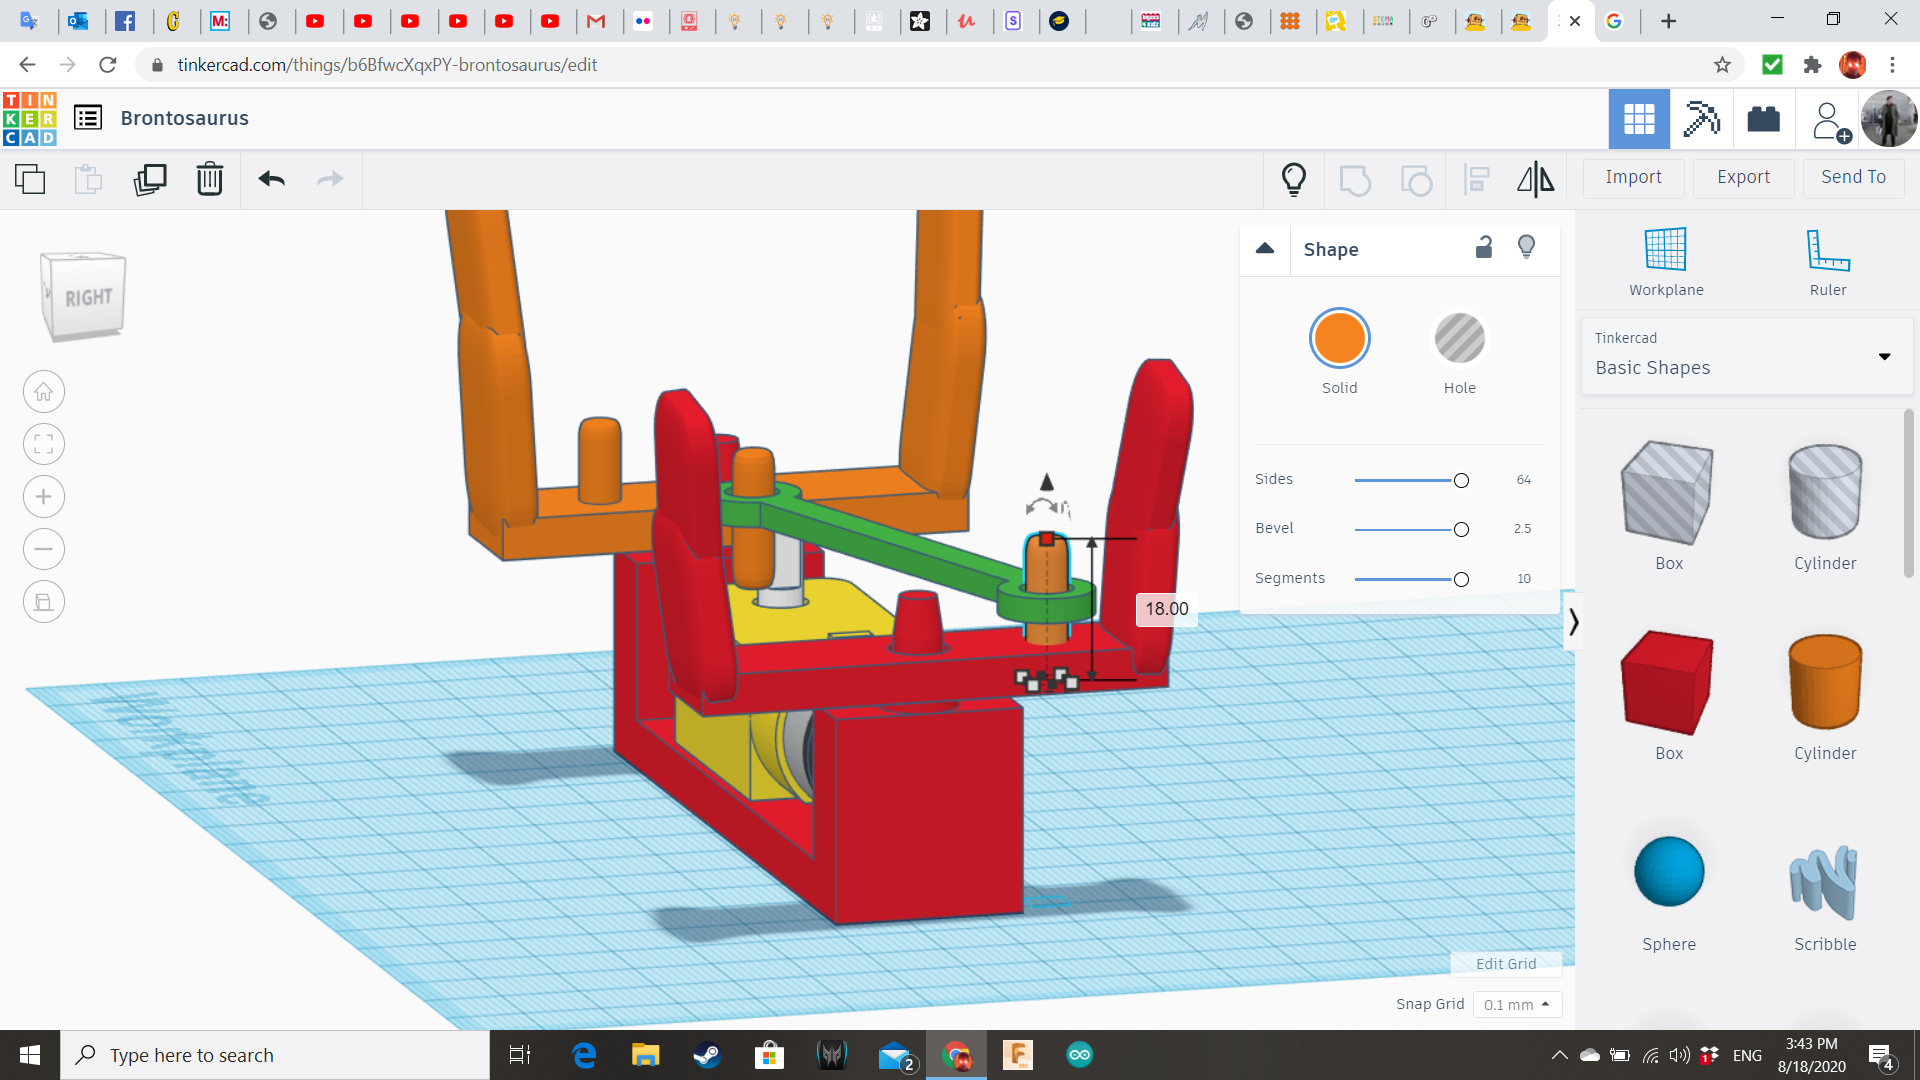
Task: Switch to Bricks view mode
Action: (1763, 118)
